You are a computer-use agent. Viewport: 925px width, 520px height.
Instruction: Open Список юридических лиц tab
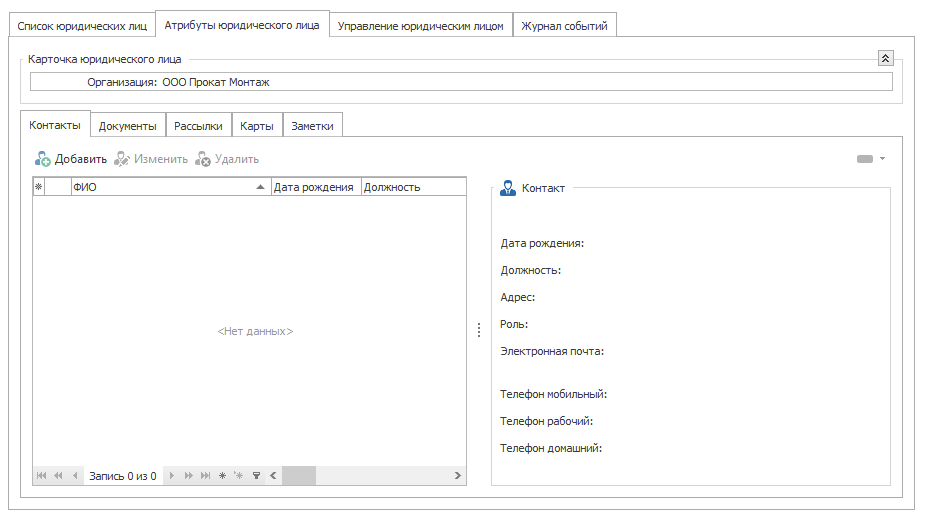coord(82,26)
